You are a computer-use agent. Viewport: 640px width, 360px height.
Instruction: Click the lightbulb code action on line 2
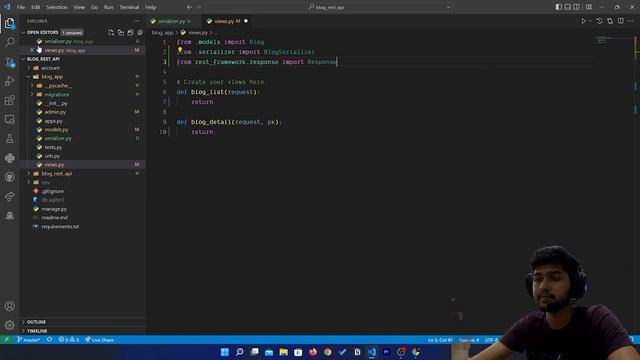(180, 51)
